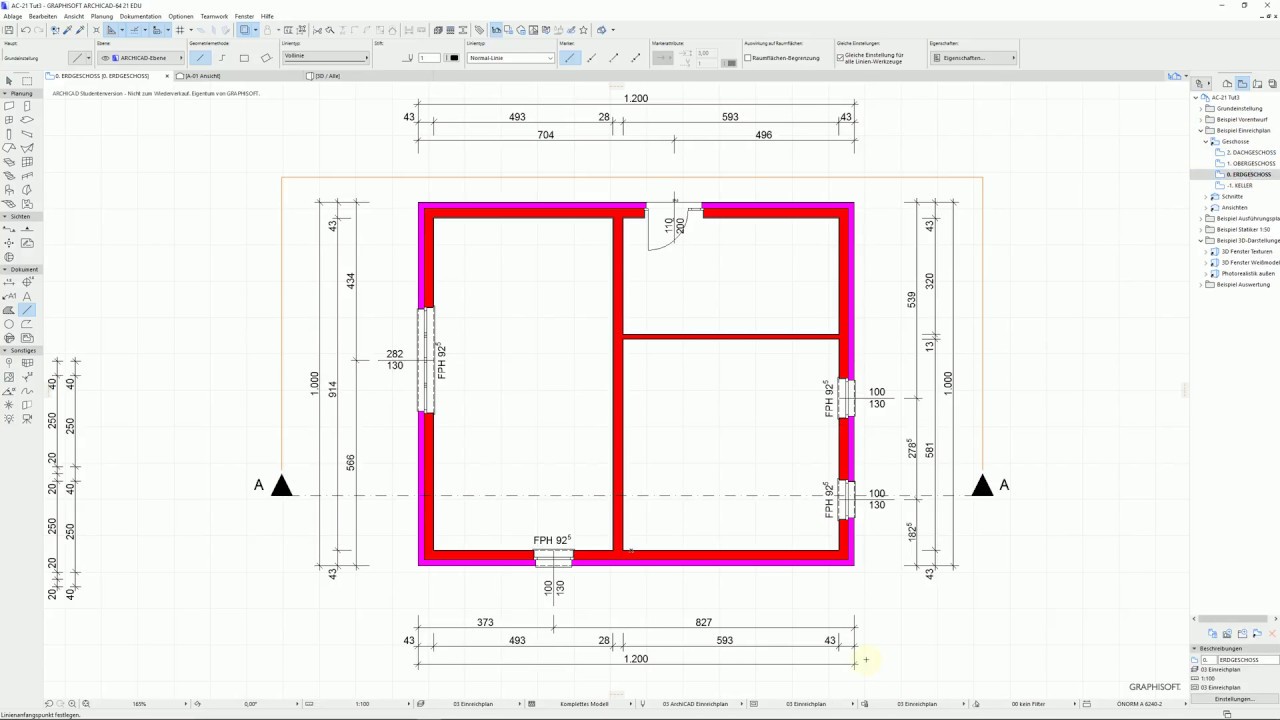Select the Circle/Arc tool
The image size is (1280, 720).
[9, 324]
